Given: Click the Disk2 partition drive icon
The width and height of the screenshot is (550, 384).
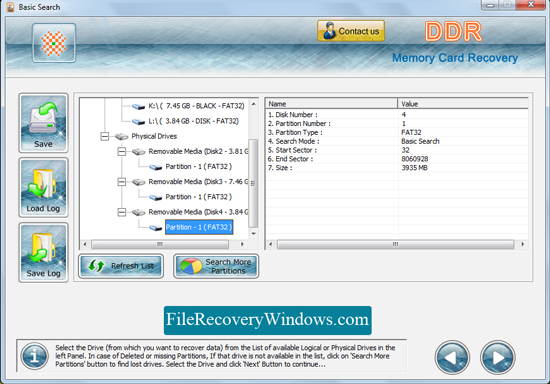Looking at the screenshot, I should click(x=155, y=167).
